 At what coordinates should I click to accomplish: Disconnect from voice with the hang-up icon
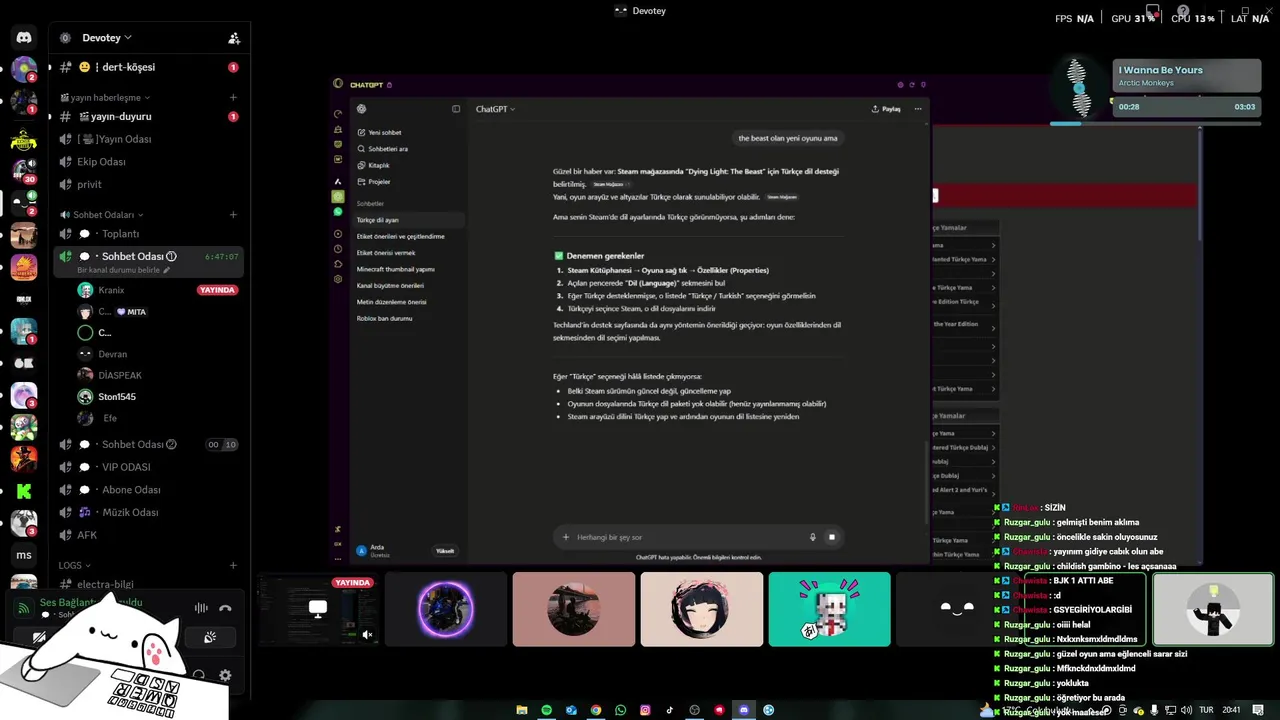click(x=225, y=608)
